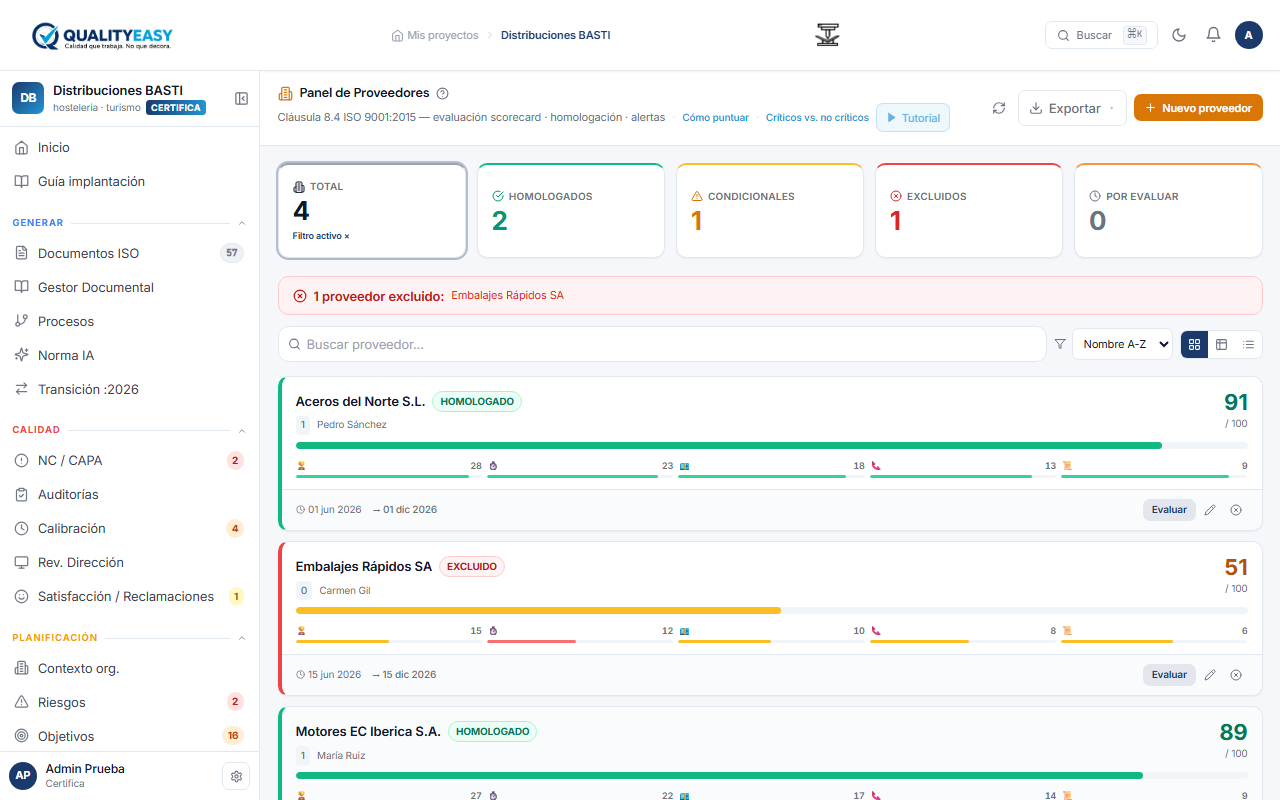The image size is (1280, 800).
Task: Evaluar Aceros del Norte S.L.
Action: pos(1169,510)
